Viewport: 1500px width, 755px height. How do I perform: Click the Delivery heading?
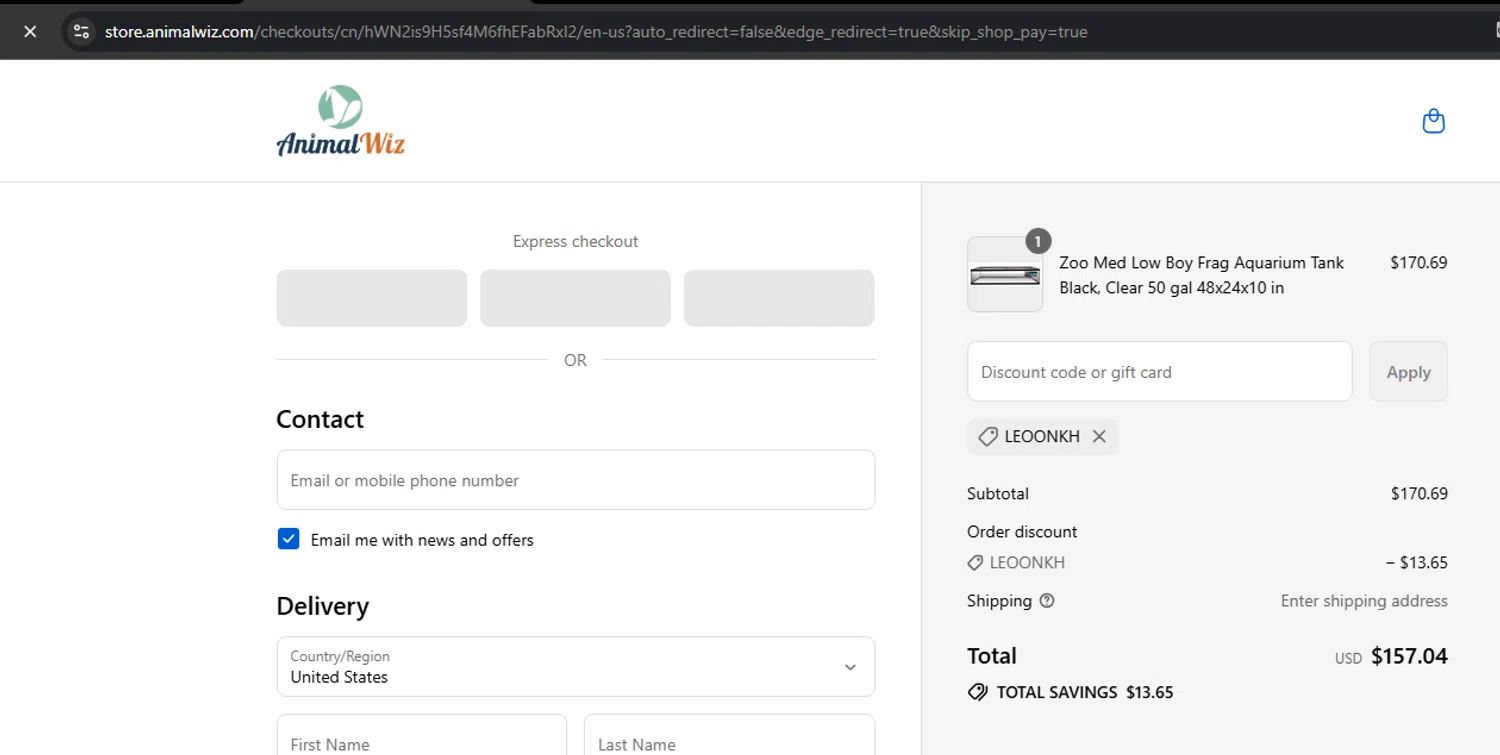pyautogui.click(x=323, y=606)
